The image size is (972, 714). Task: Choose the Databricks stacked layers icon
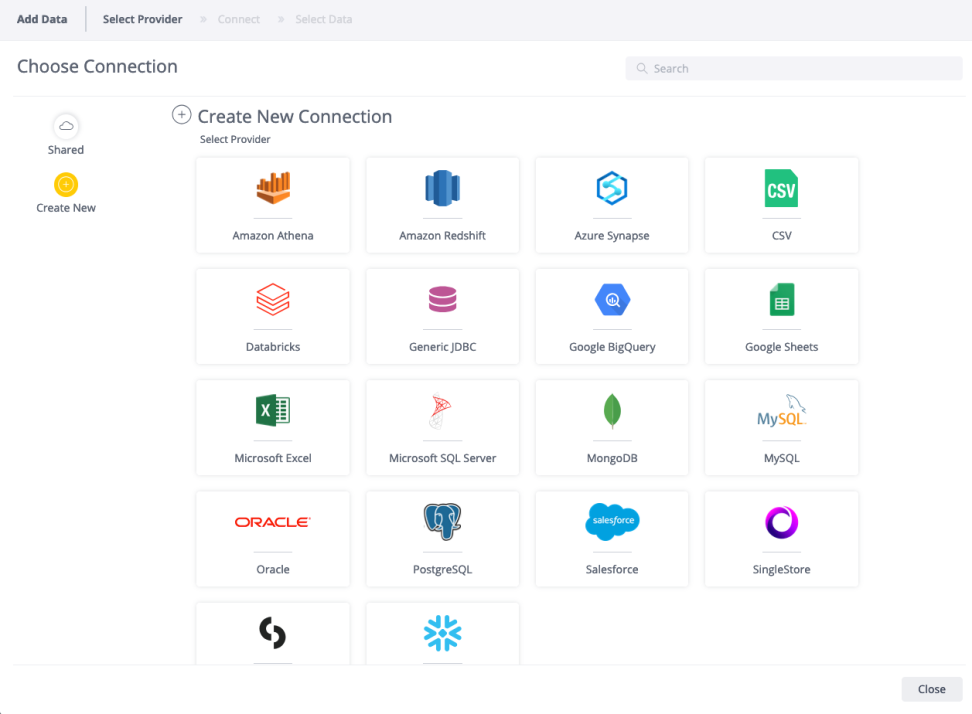pos(273,299)
